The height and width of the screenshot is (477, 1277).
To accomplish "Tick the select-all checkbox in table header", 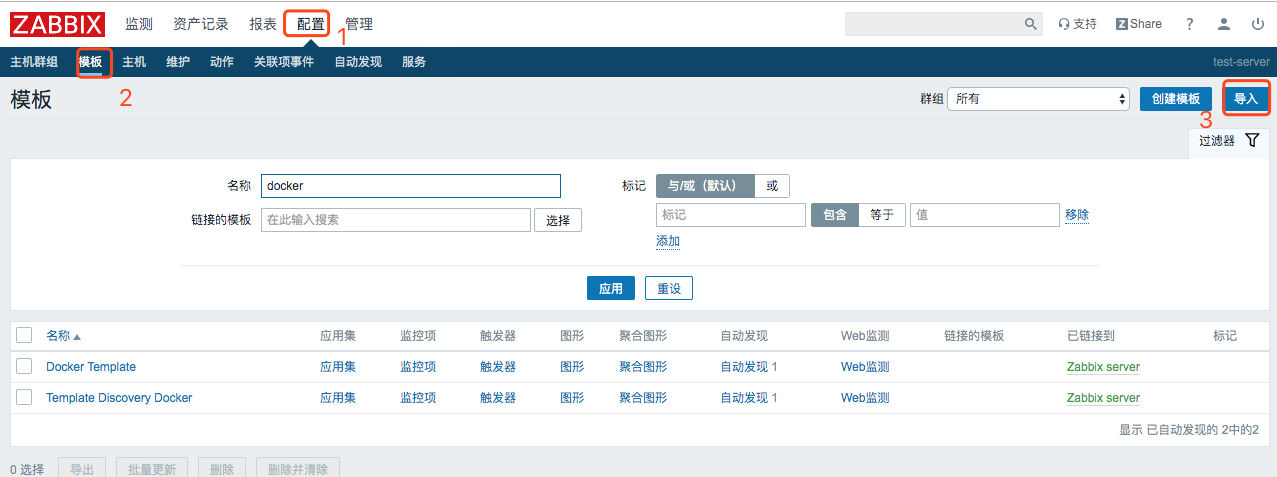I will [25, 335].
